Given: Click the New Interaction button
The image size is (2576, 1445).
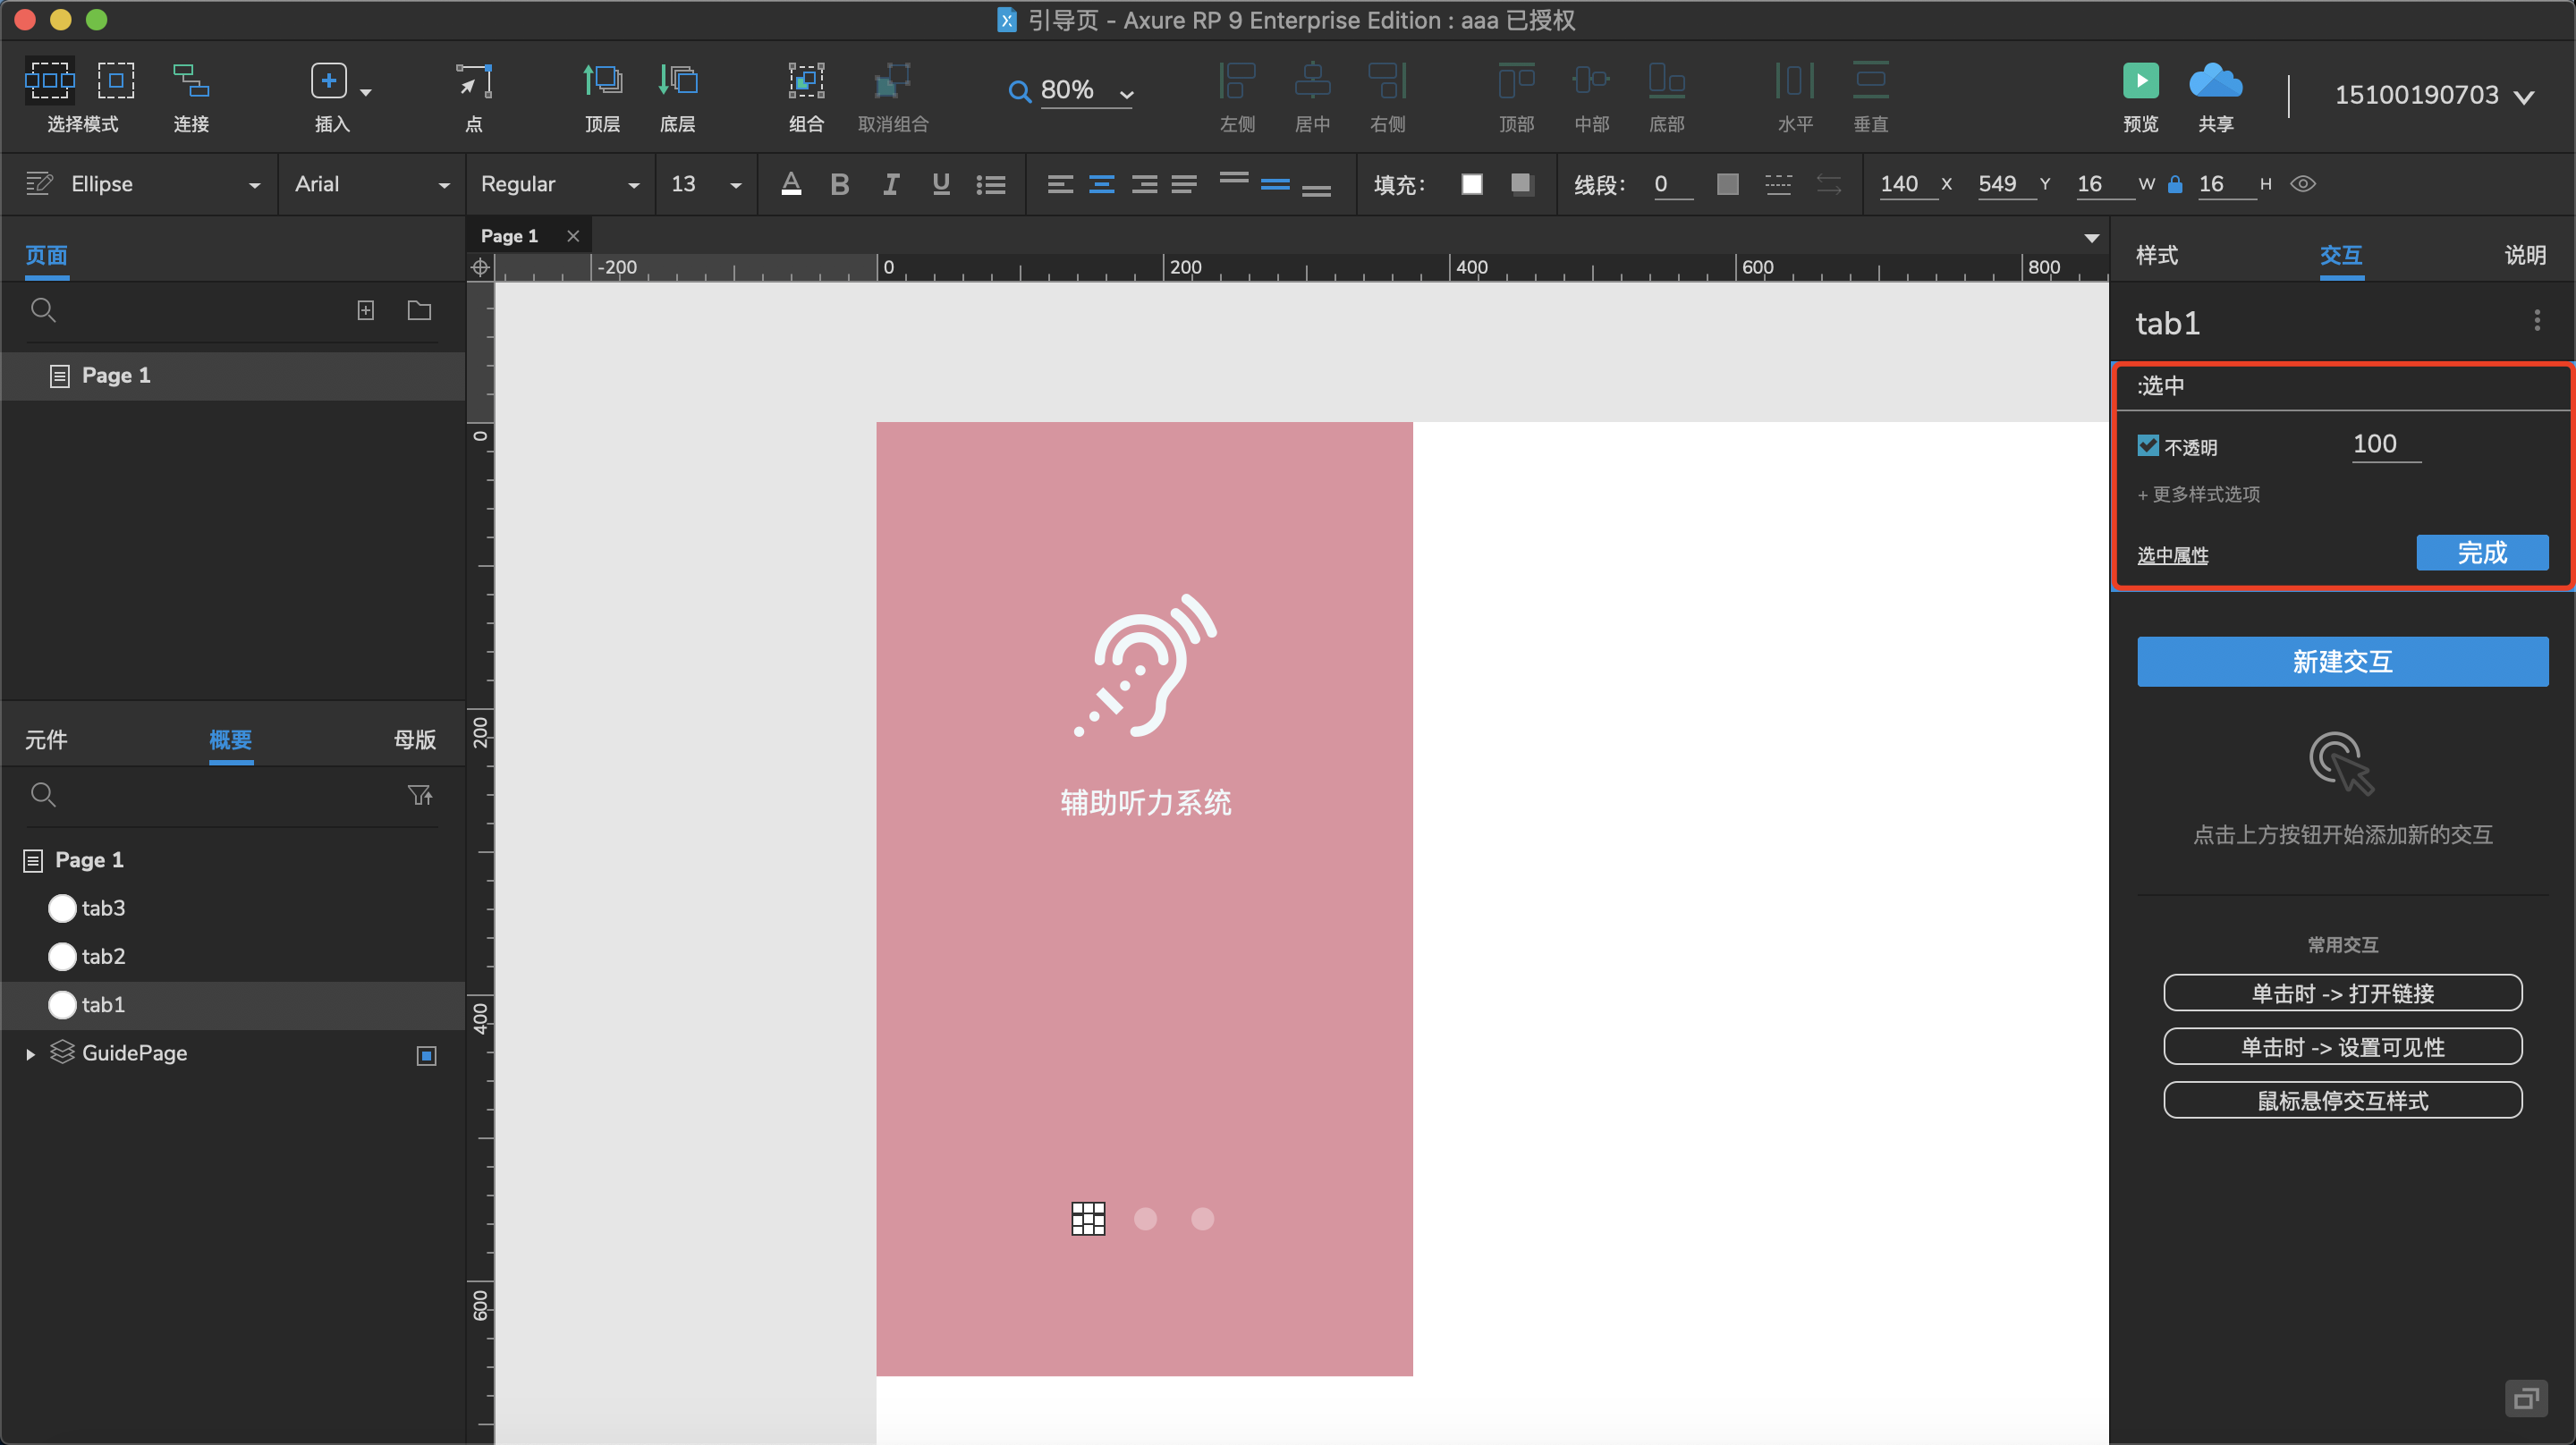Looking at the screenshot, I should [x=2342, y=662].
